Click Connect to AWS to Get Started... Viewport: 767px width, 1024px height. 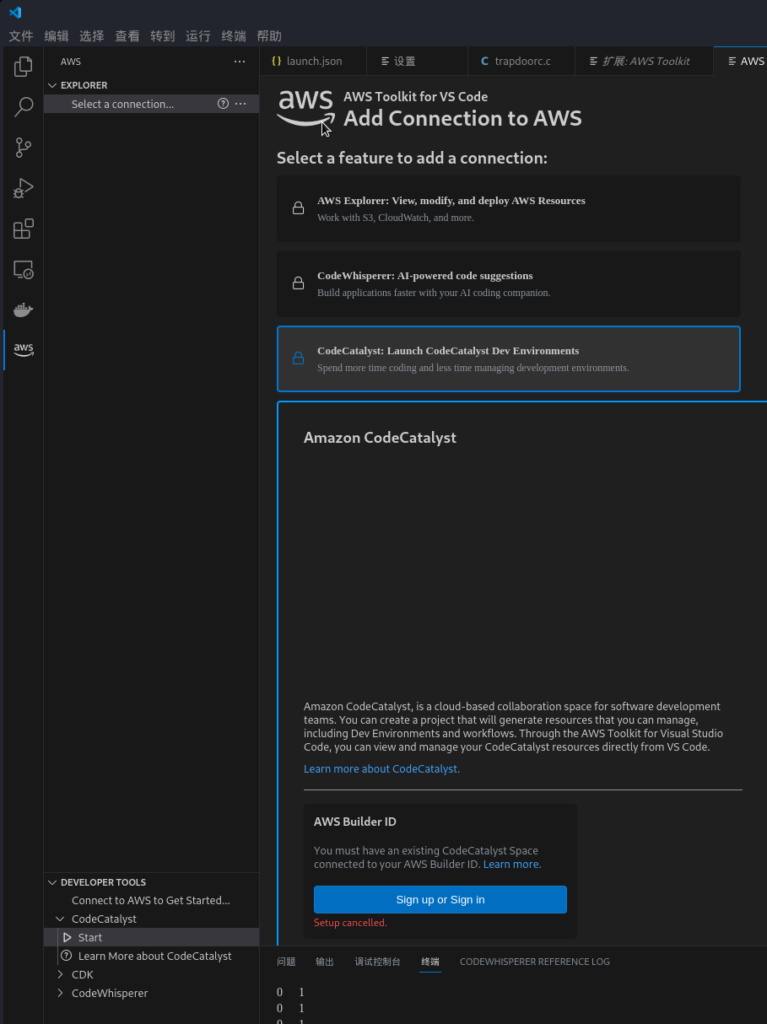[x=151, y=900]
